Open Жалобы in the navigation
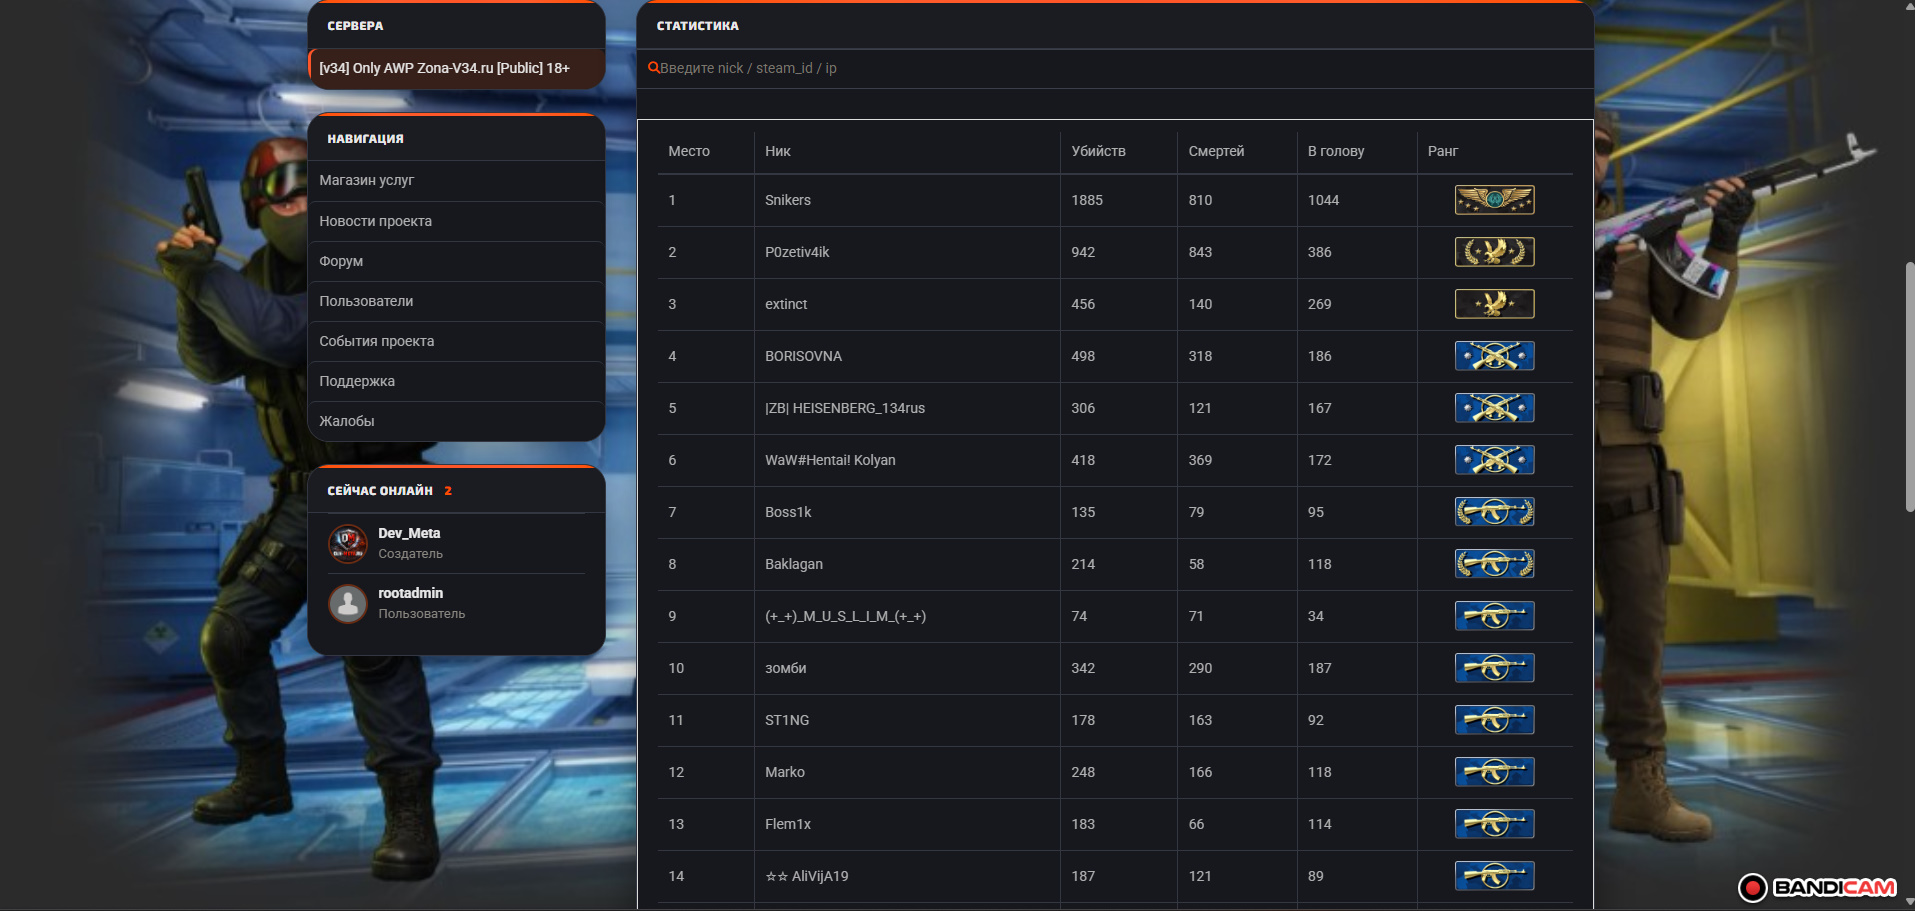1915x911 pixels. click(347, 421)
